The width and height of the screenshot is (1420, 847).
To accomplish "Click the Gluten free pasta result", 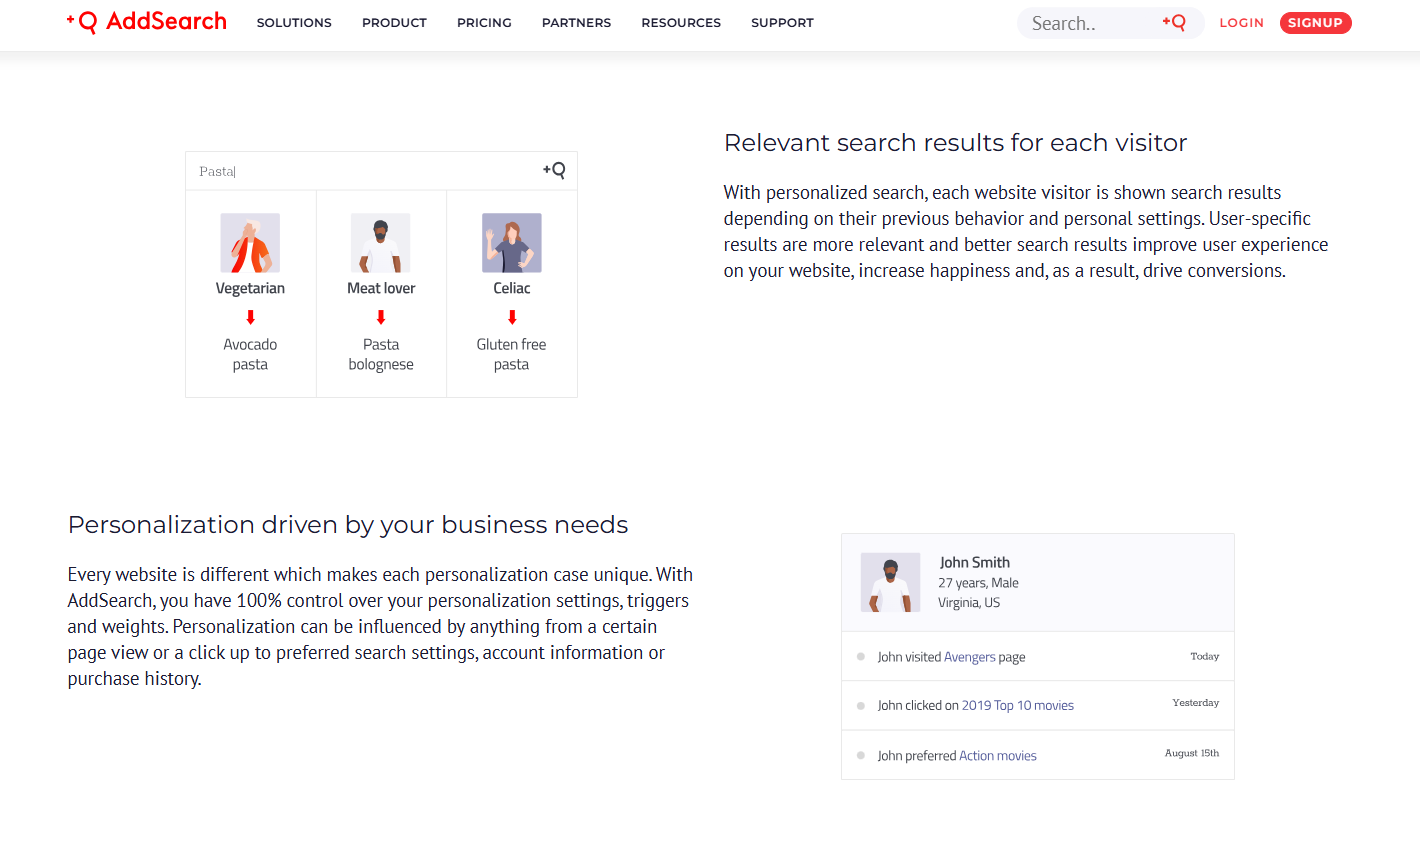I will click(511, 354).
